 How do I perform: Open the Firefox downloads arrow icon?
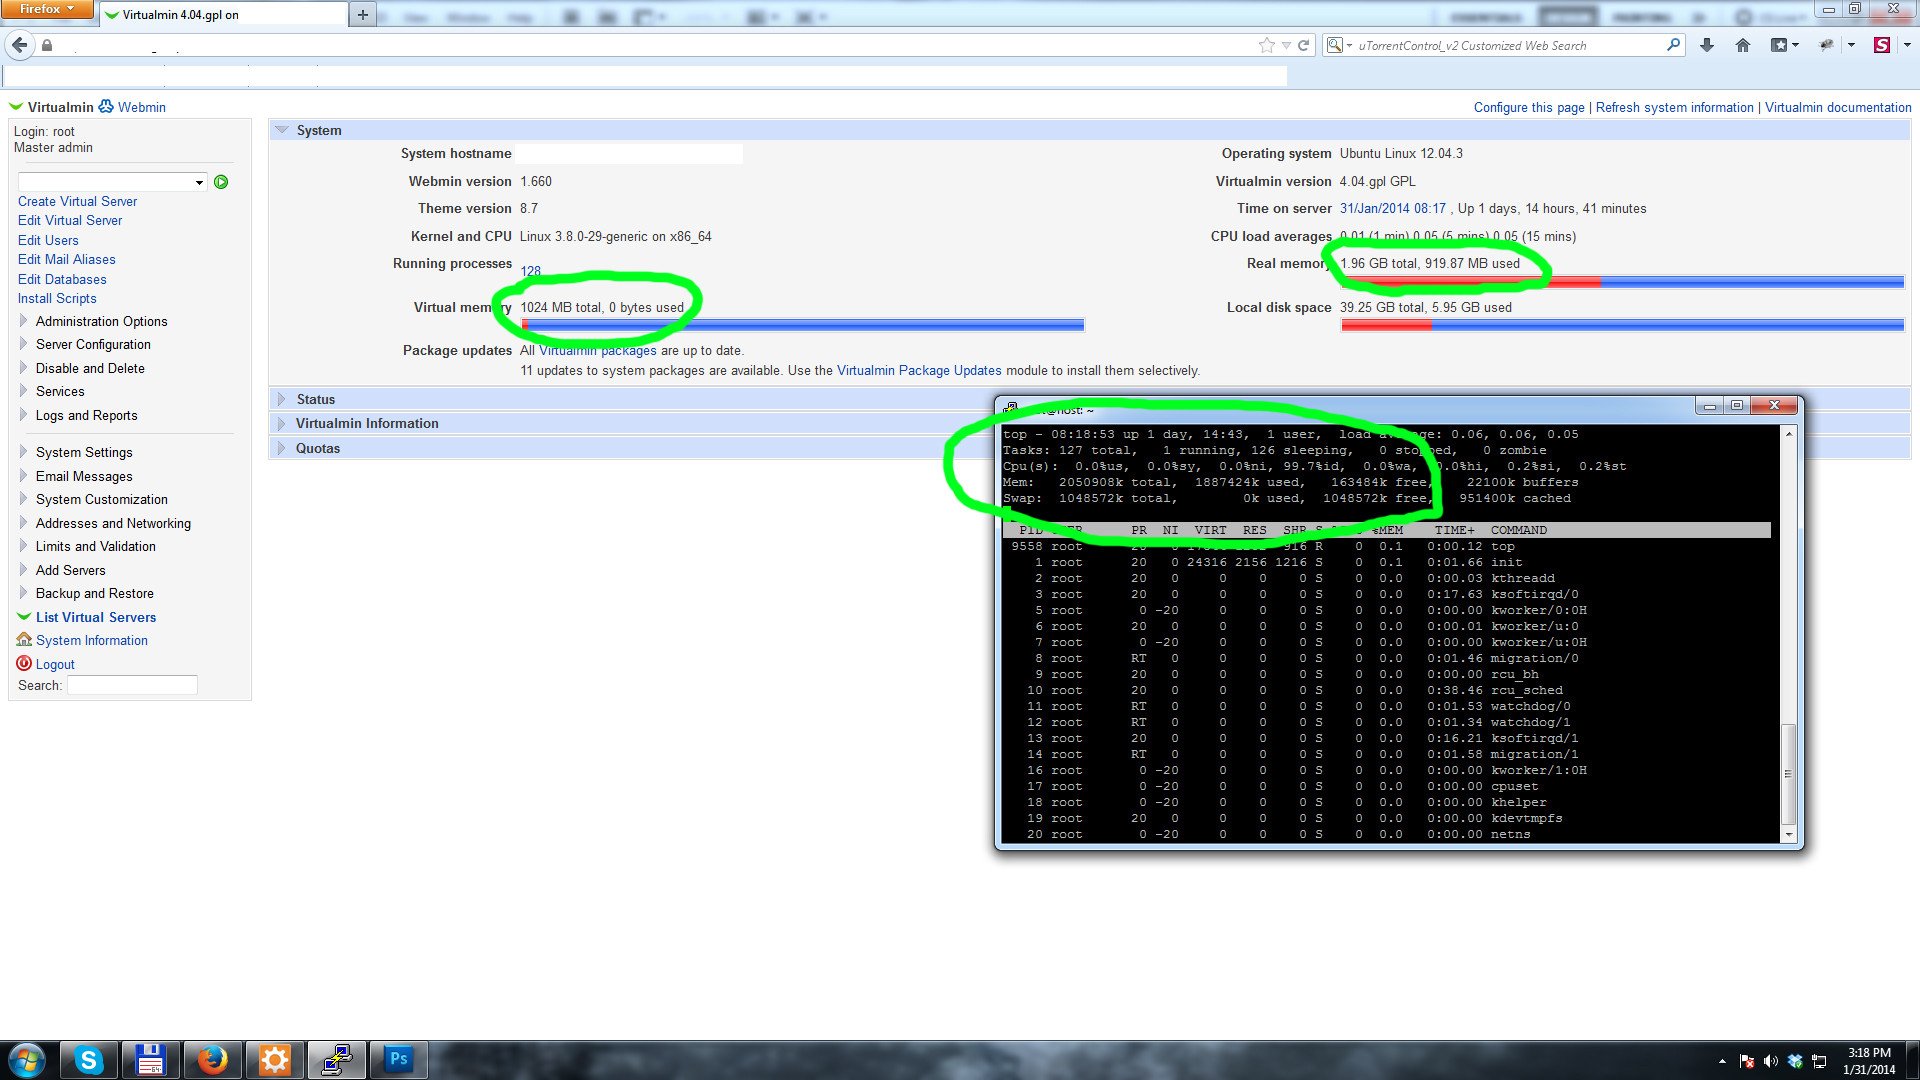tap(1707, 45)
